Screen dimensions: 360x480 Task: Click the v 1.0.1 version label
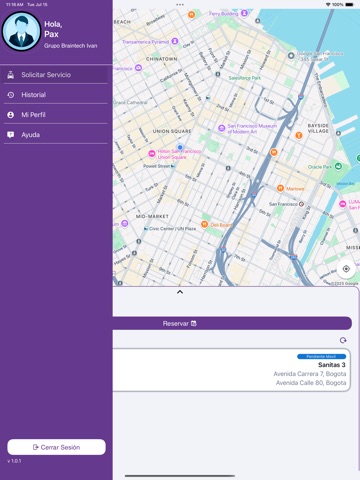14,461
